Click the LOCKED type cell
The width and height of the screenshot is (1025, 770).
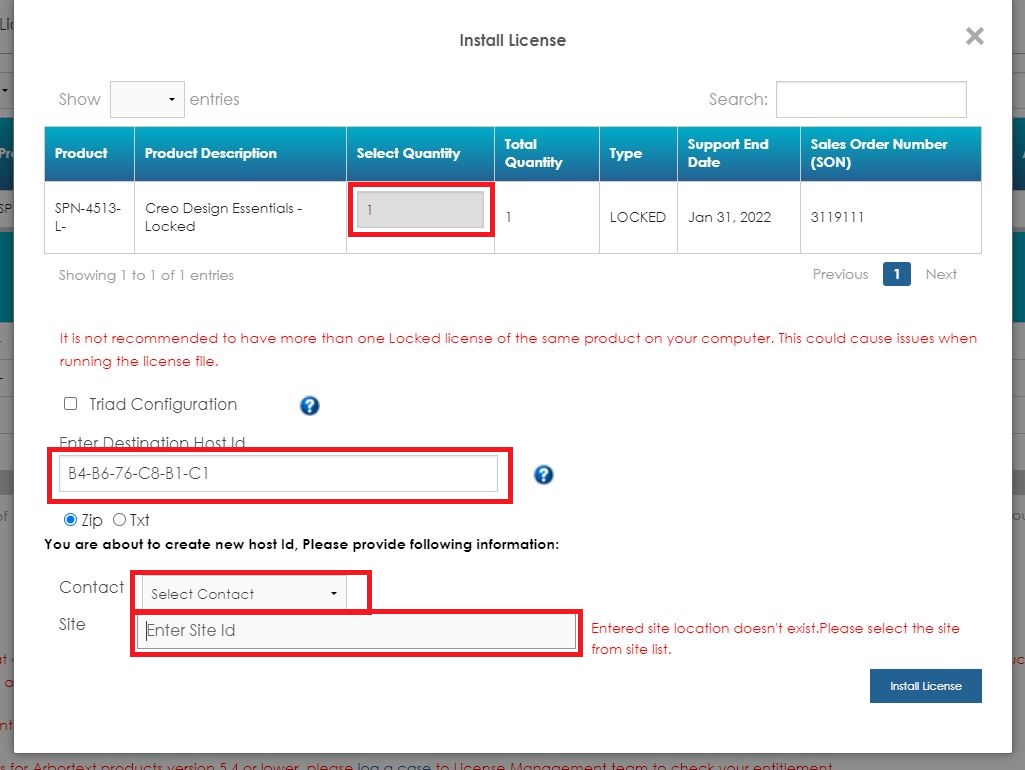(637, 217)
